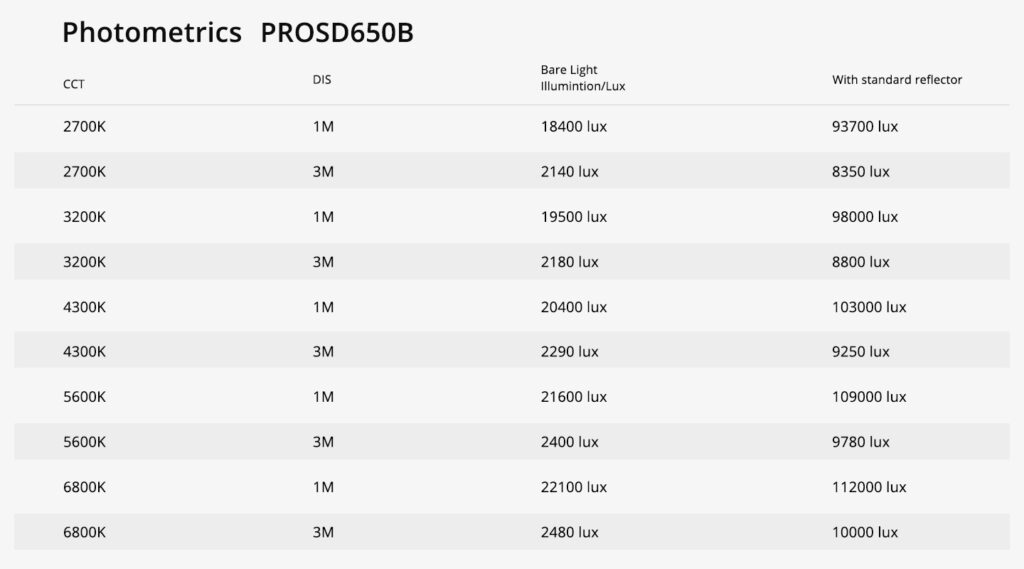Viewport: 1024px width, 569px height.
Task: Select the Bare Light Illumintion/Lux header
Action: (x=583, y=78)
